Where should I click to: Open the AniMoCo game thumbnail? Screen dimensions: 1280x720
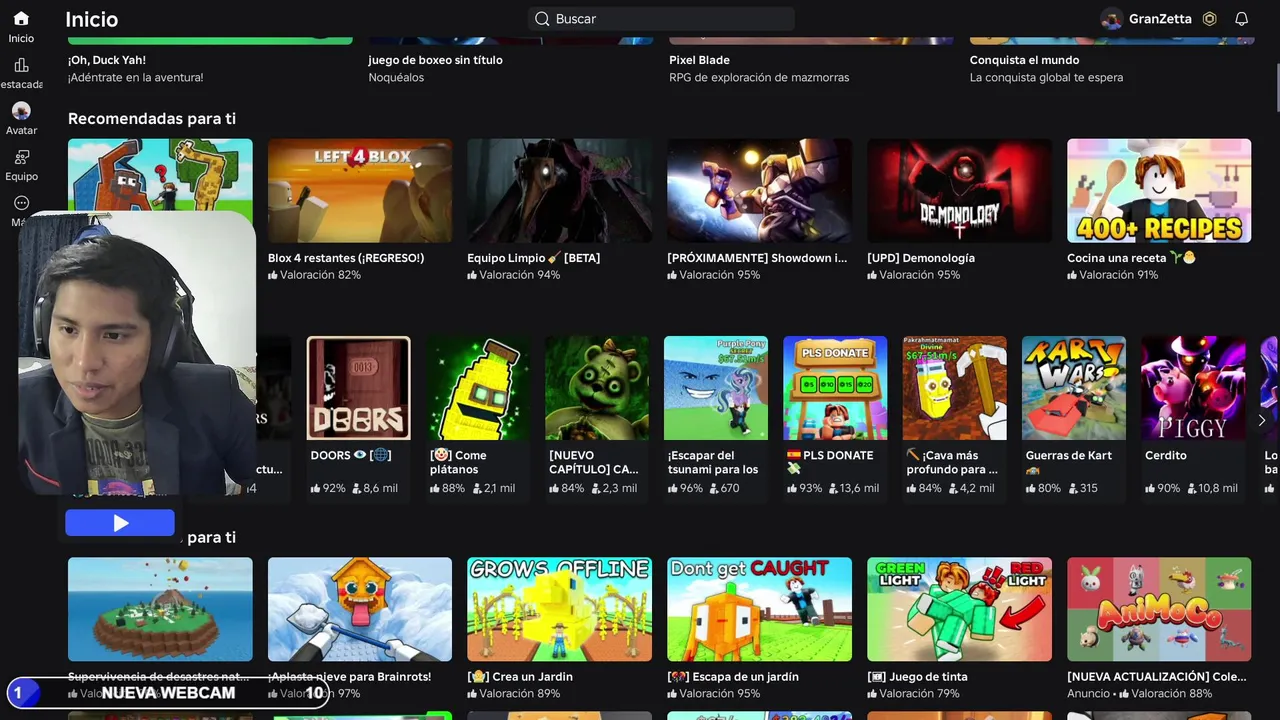pos(1159,609)
